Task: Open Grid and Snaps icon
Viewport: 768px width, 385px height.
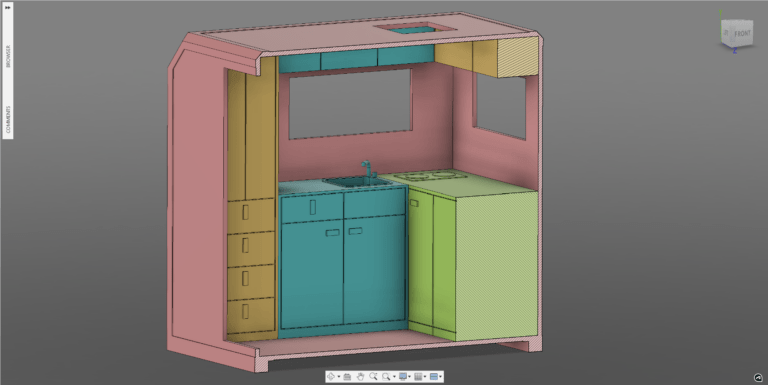Action: (x=418, y=377)
